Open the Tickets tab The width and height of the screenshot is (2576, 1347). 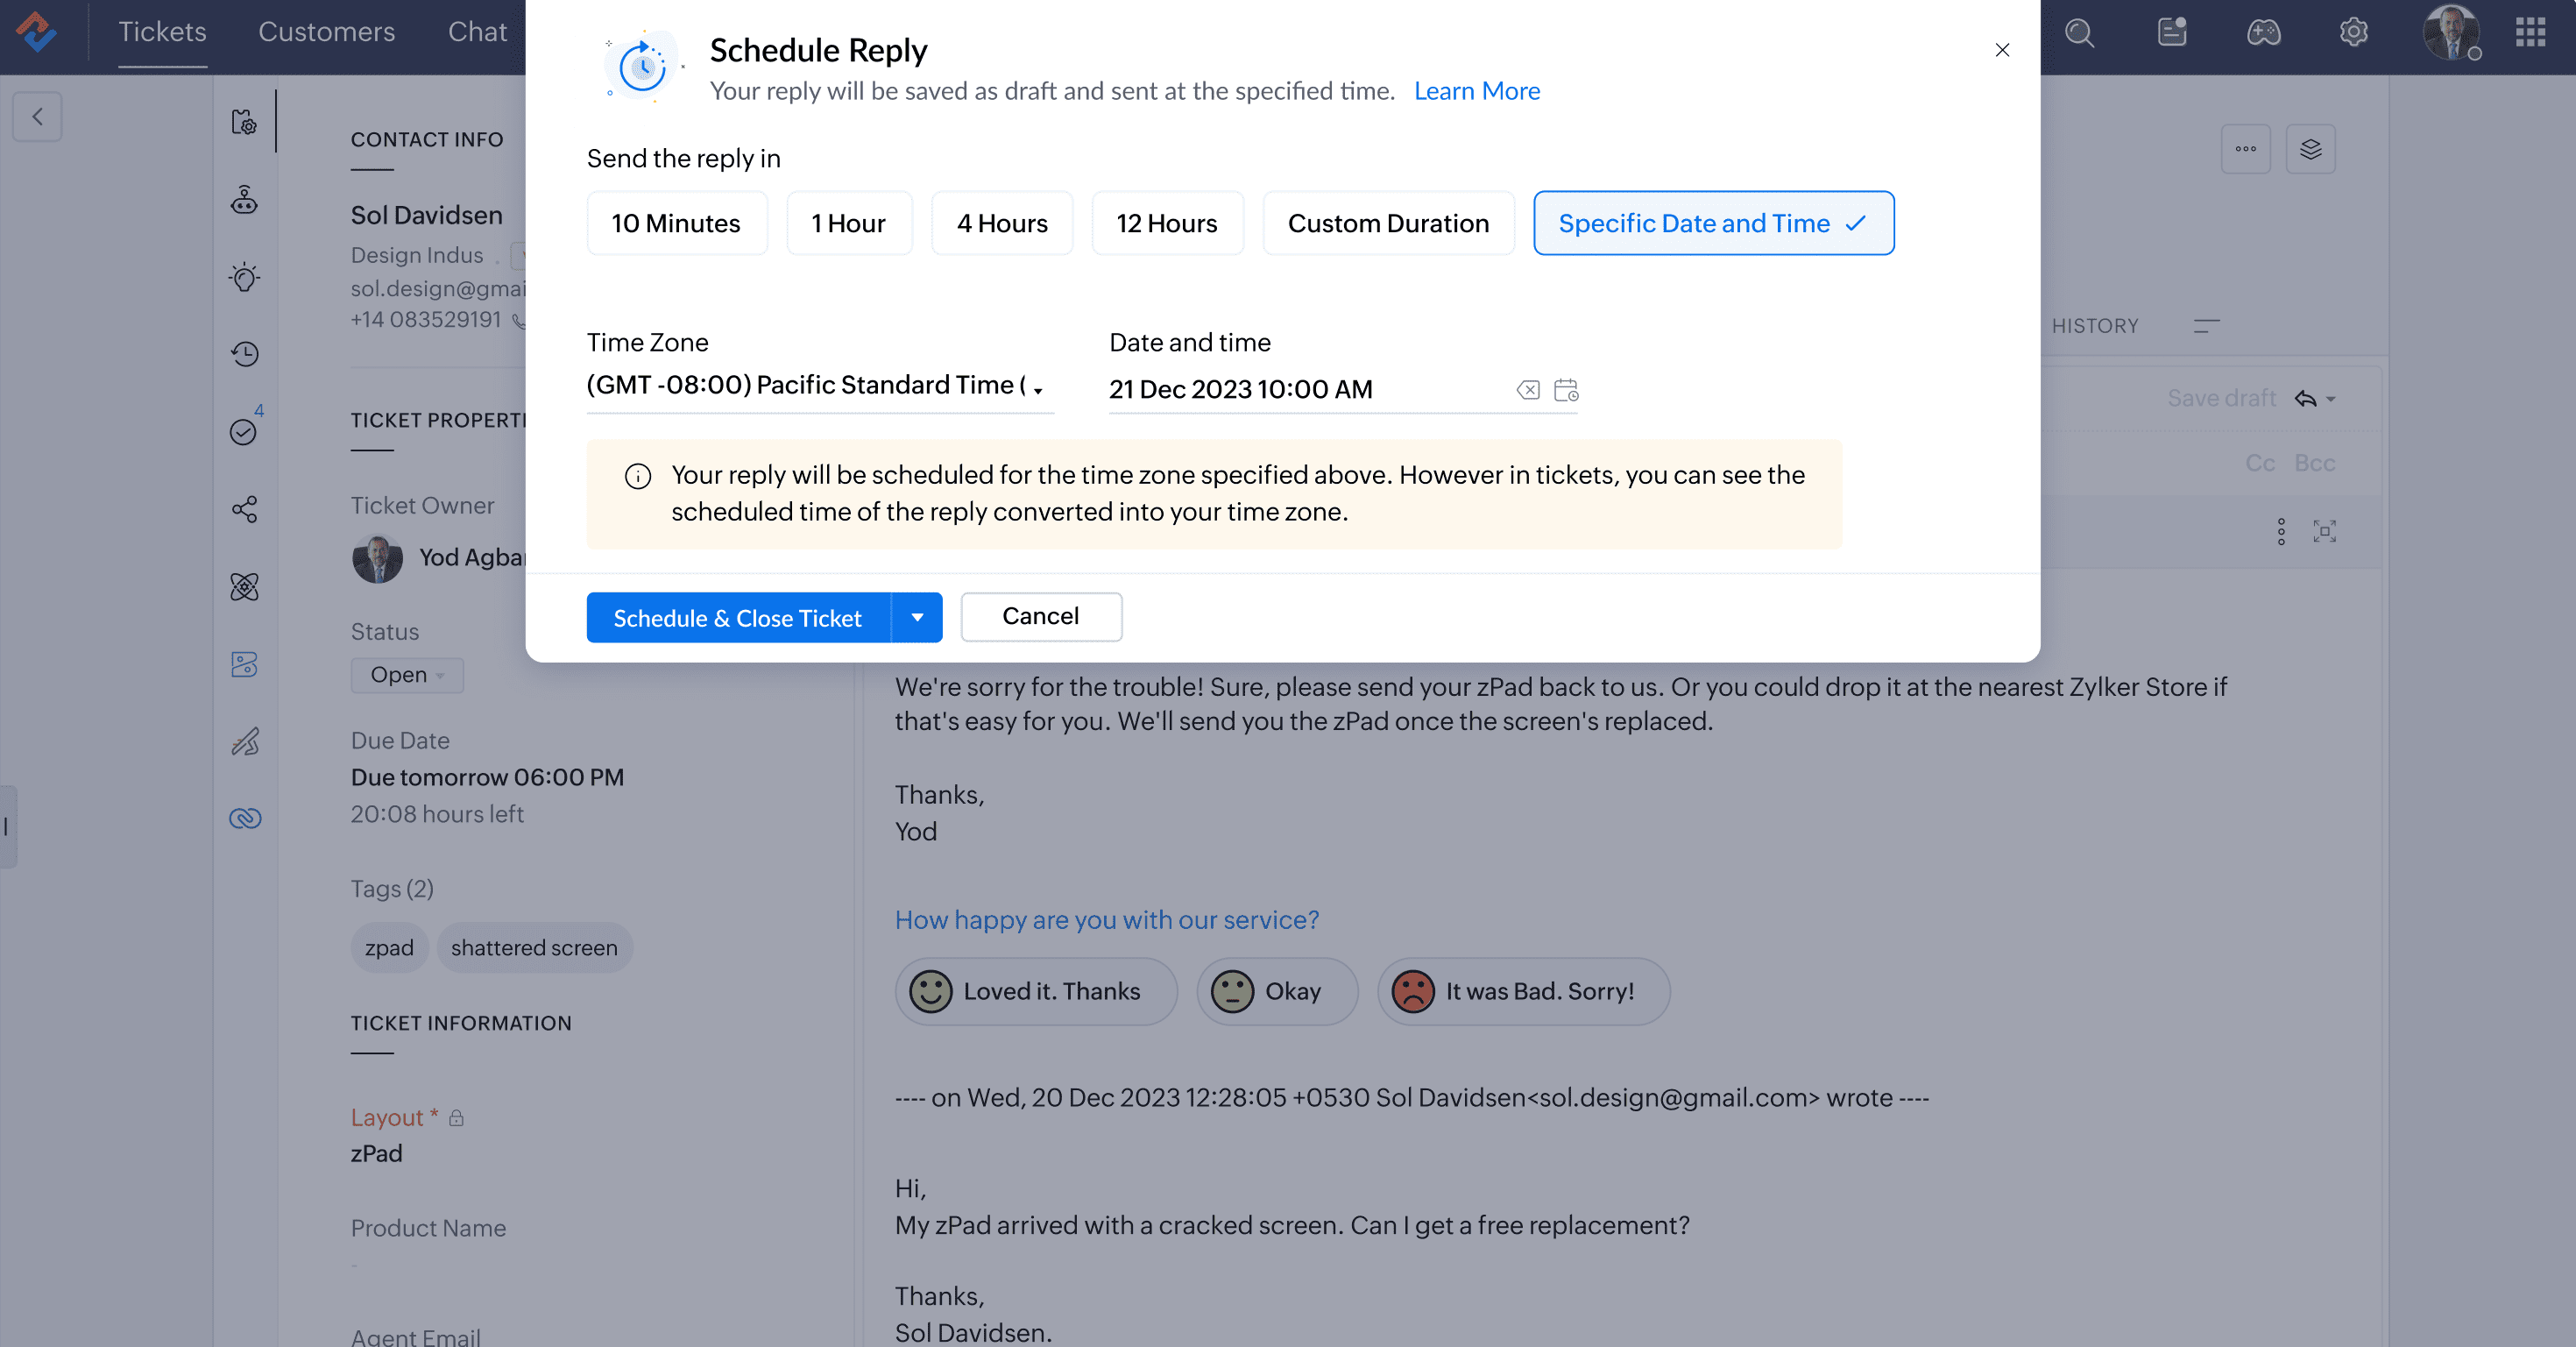point(162,32)
